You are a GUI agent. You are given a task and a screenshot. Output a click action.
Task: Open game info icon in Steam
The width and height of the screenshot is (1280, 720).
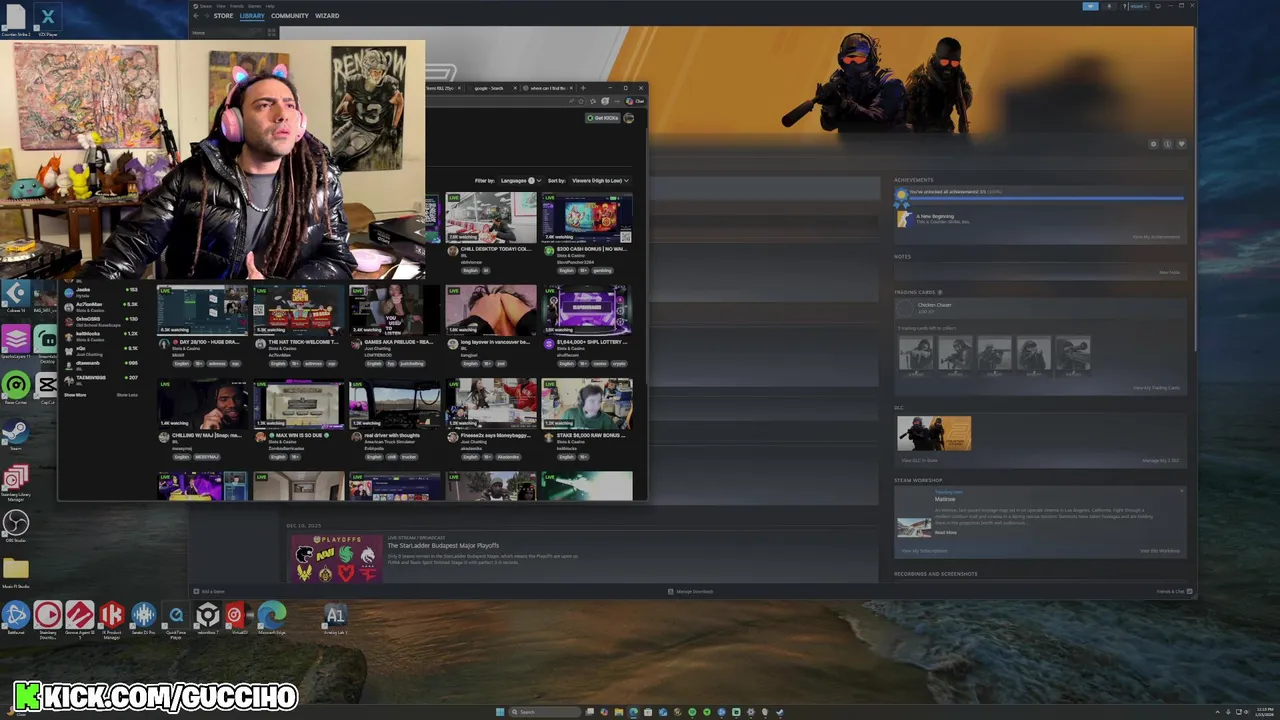pyautogui.click(x=1167, y=144)
